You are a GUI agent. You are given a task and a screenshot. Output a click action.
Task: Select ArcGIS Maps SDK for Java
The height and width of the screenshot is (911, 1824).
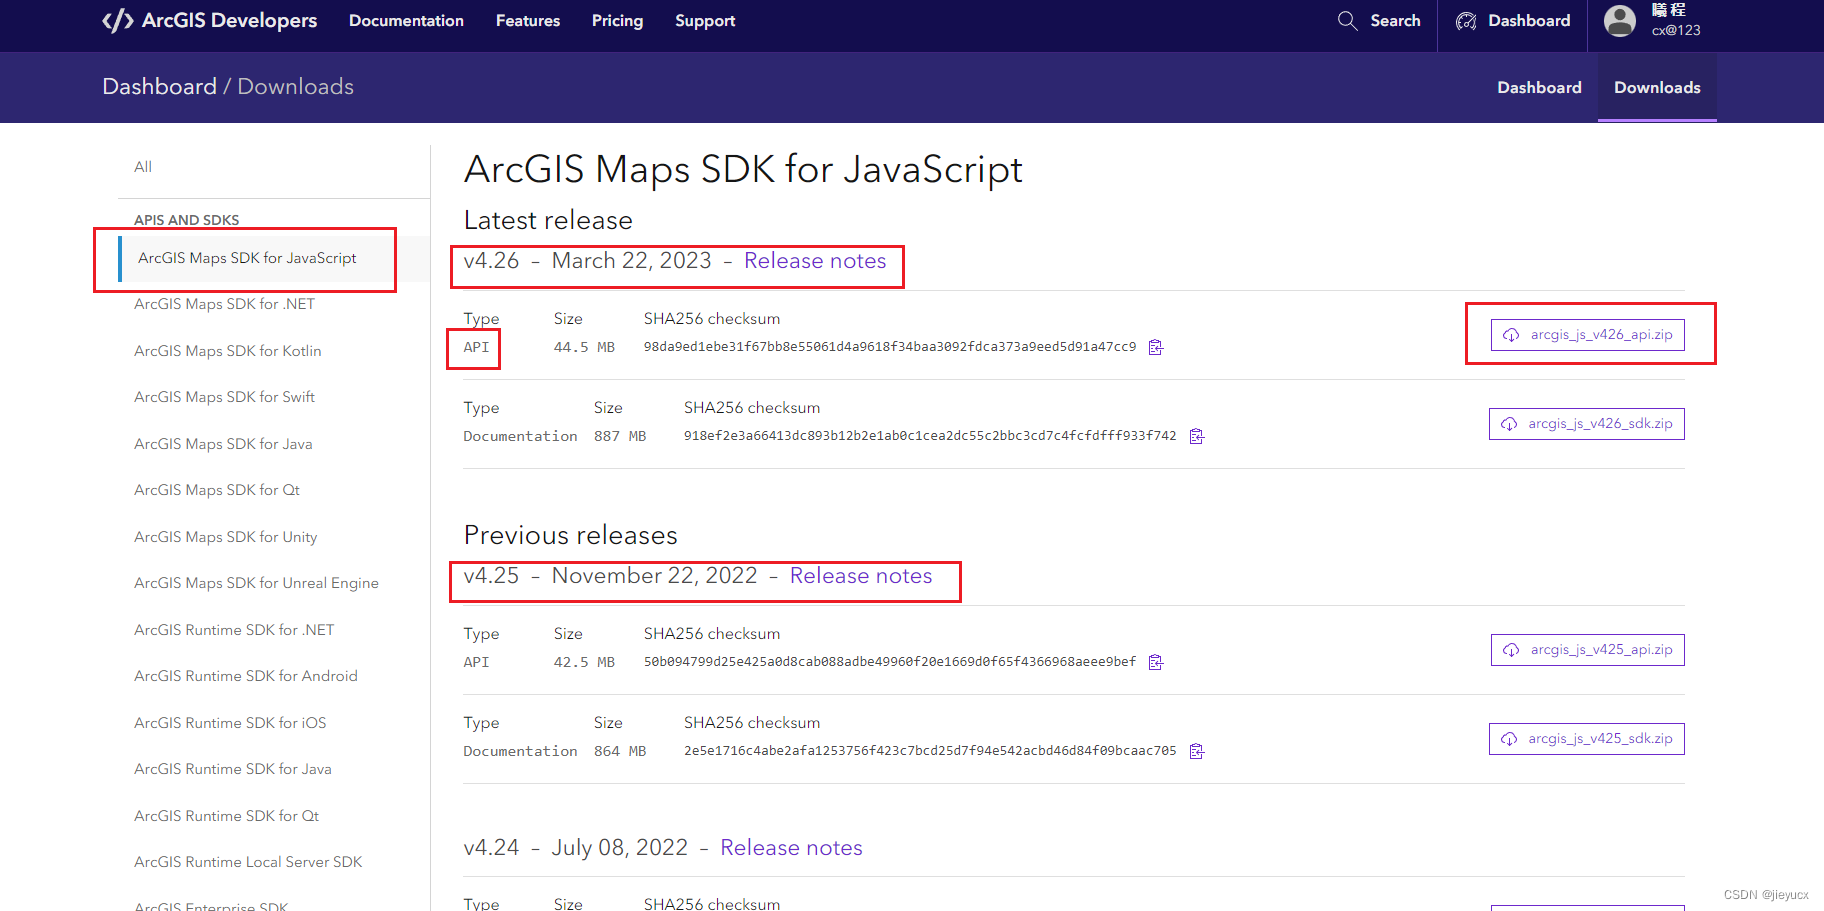(223, 444)
